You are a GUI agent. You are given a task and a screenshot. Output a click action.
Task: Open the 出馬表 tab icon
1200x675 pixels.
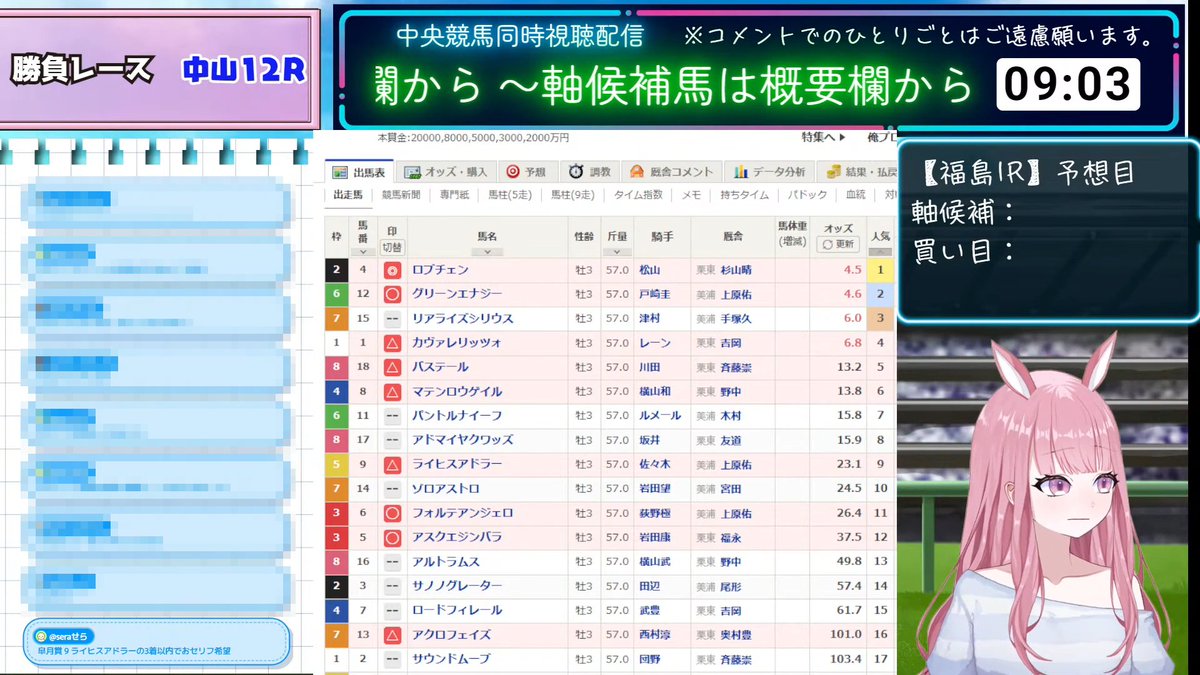(x=338, y=170)
